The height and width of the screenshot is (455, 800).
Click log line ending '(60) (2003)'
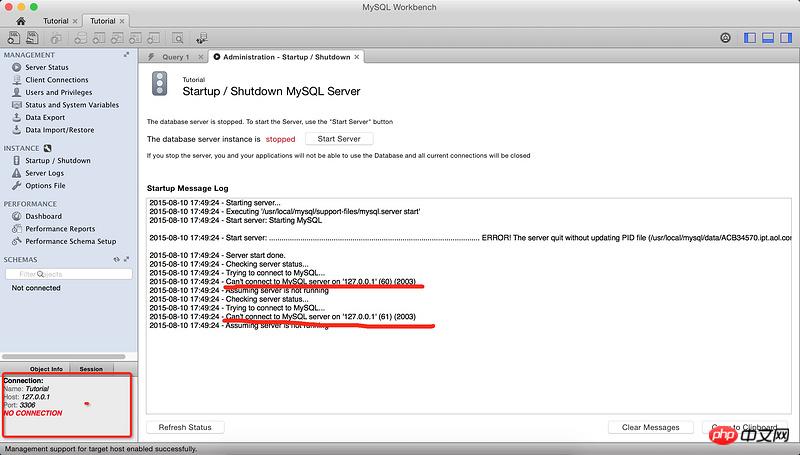click(x=283, y=282)
